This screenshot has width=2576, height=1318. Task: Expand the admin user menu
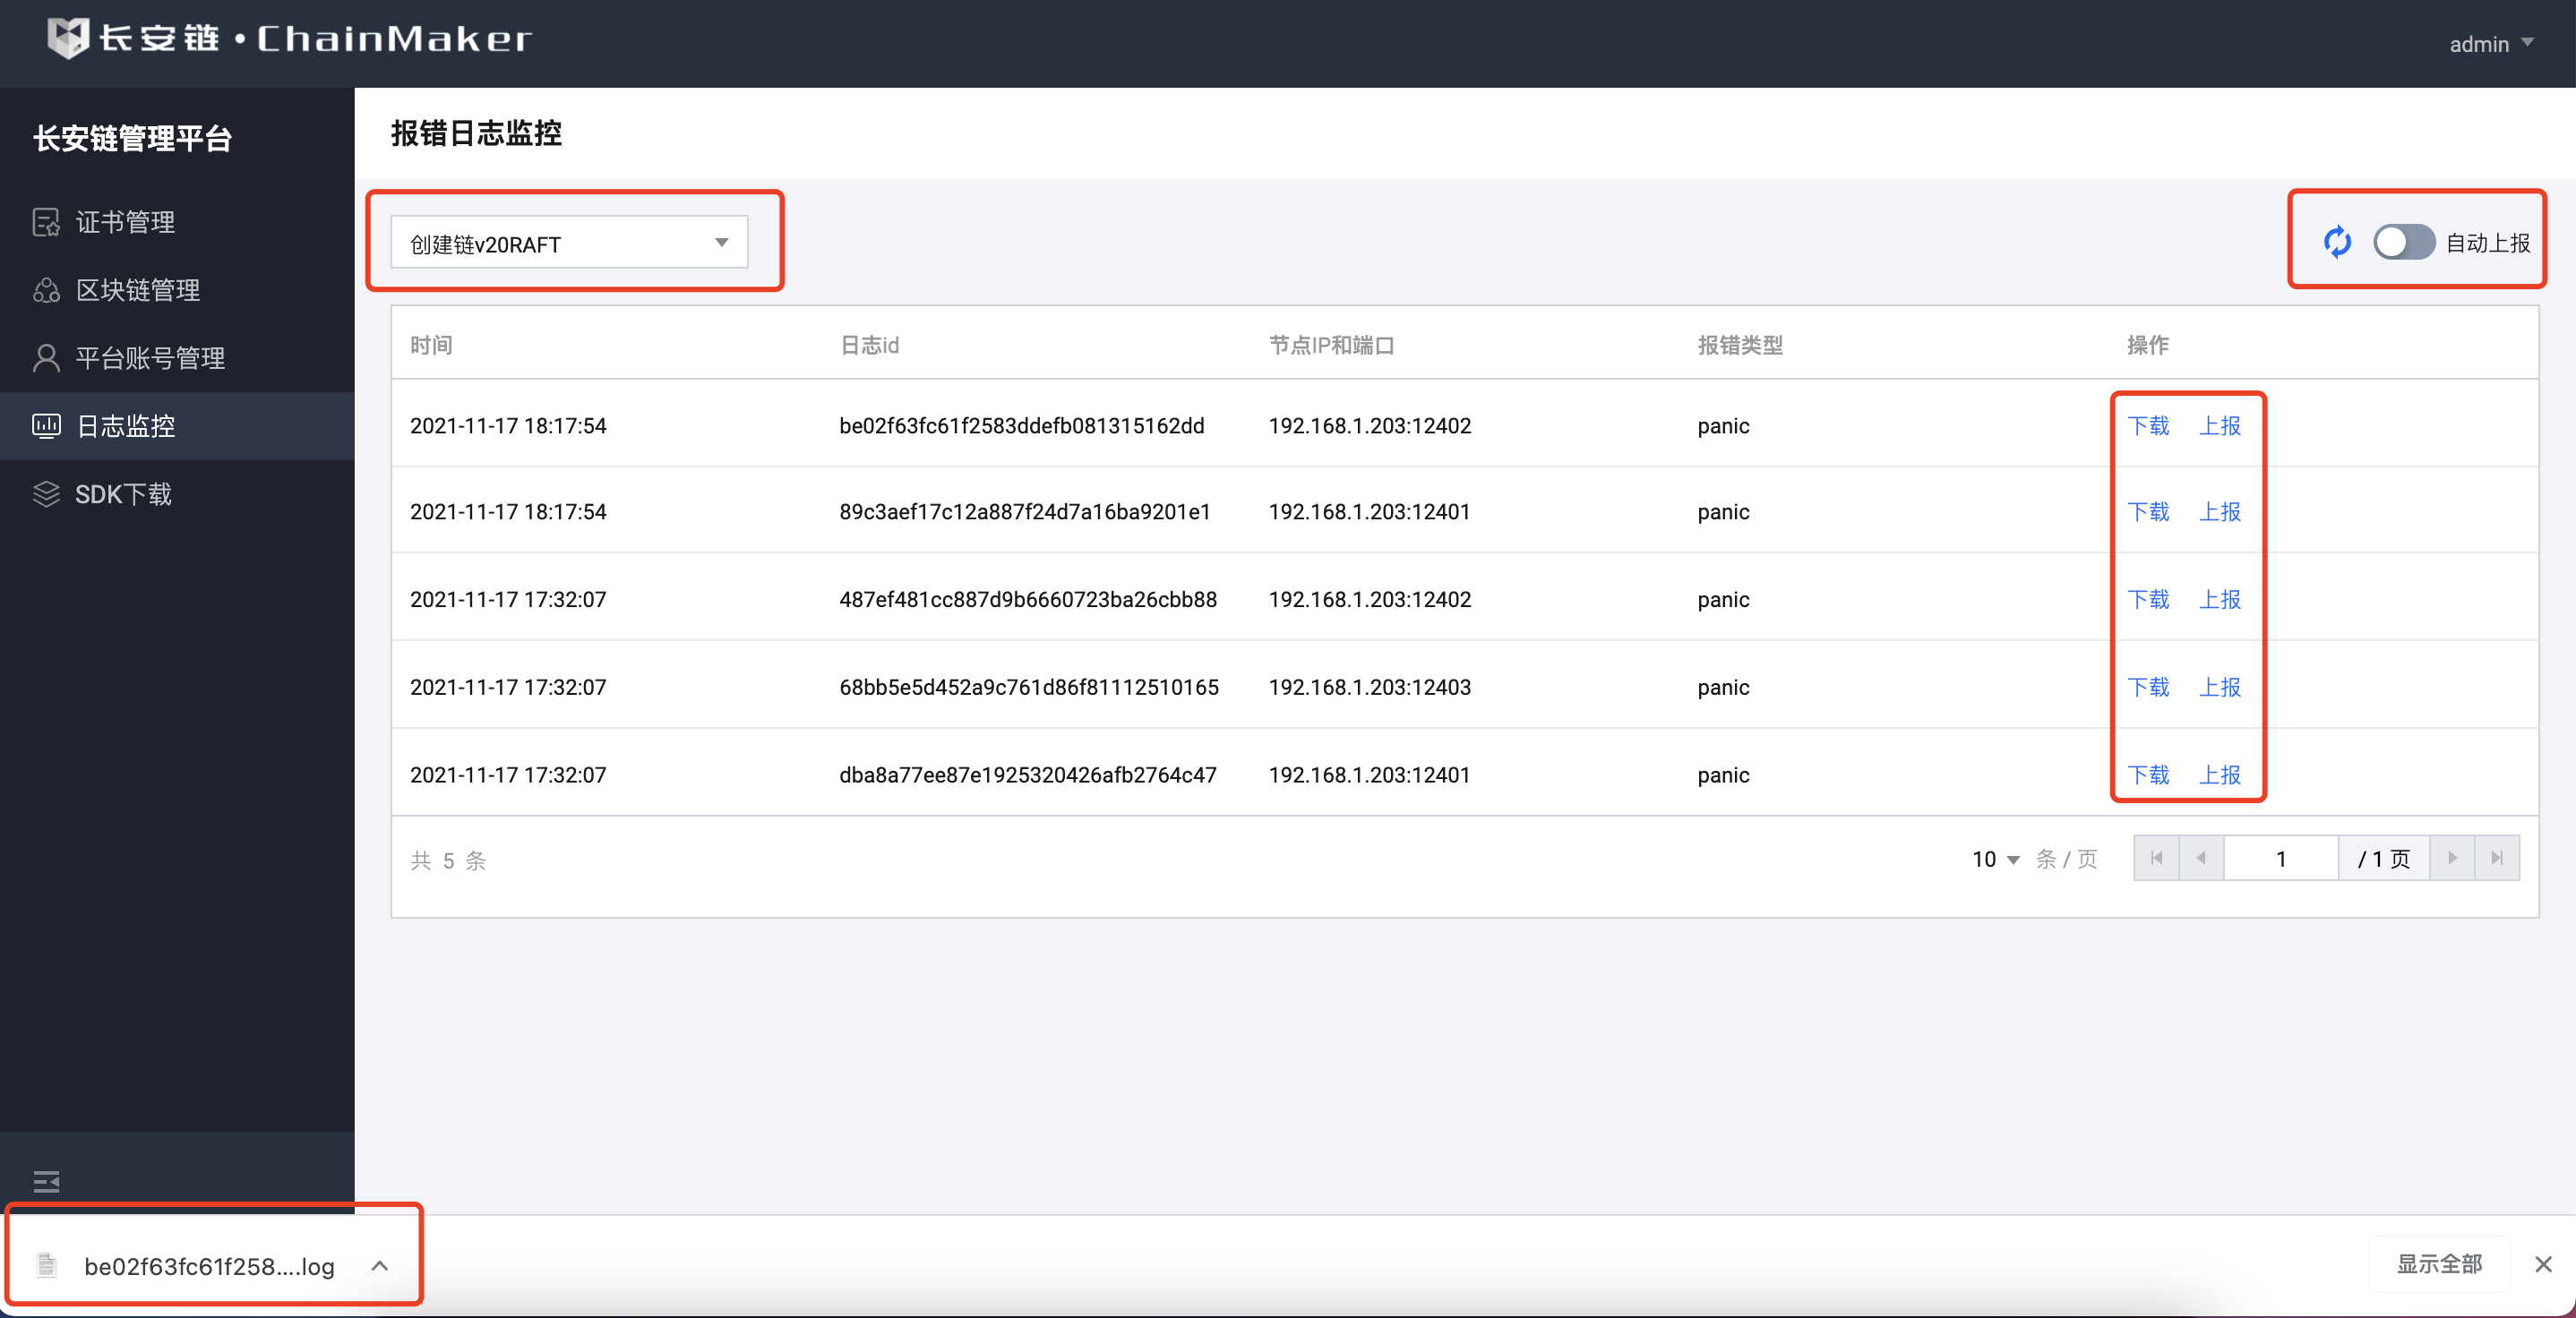[2490, 44]
